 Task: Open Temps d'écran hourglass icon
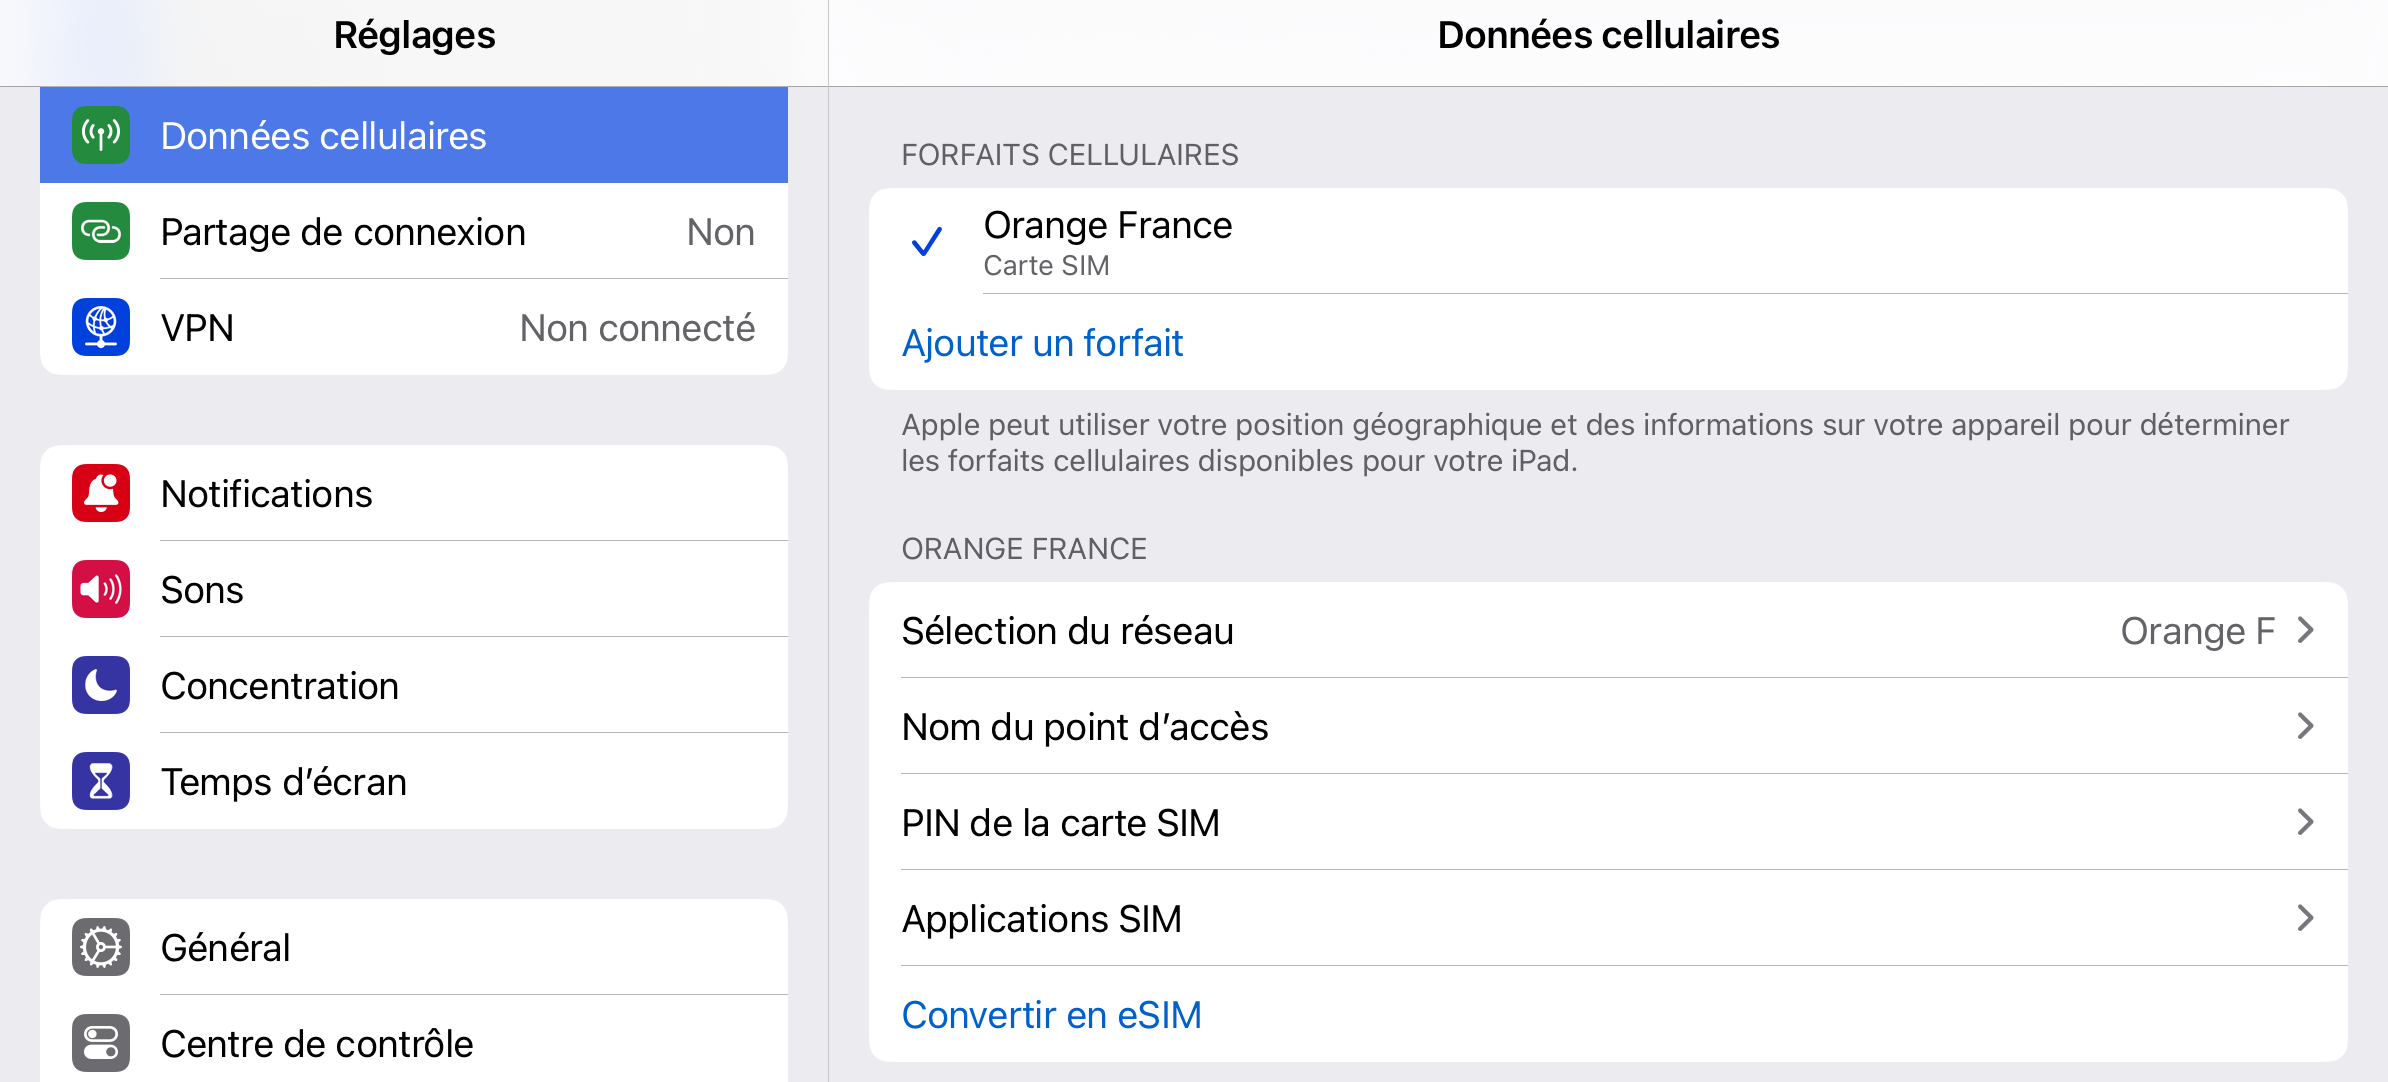tap(100, 781)
